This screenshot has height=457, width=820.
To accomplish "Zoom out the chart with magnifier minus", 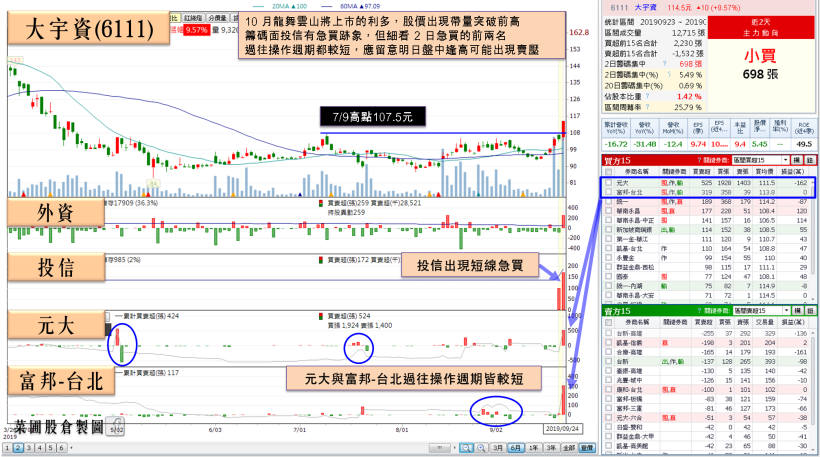I will (x=466, y=448).
